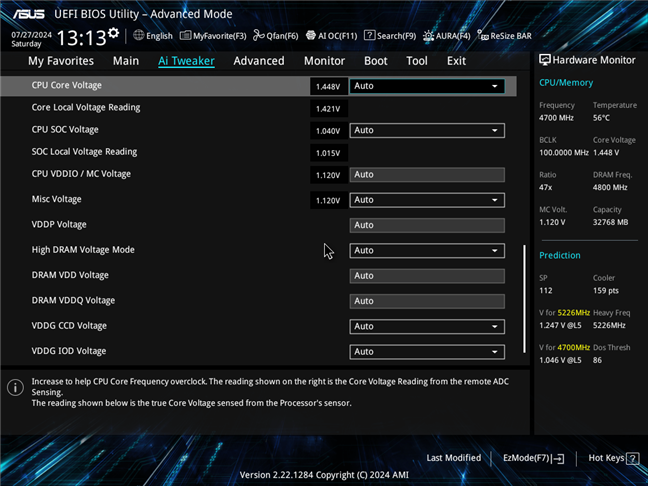
Task: Launch AI OC(F11) chip icon
Action: (x=311, y=36)
